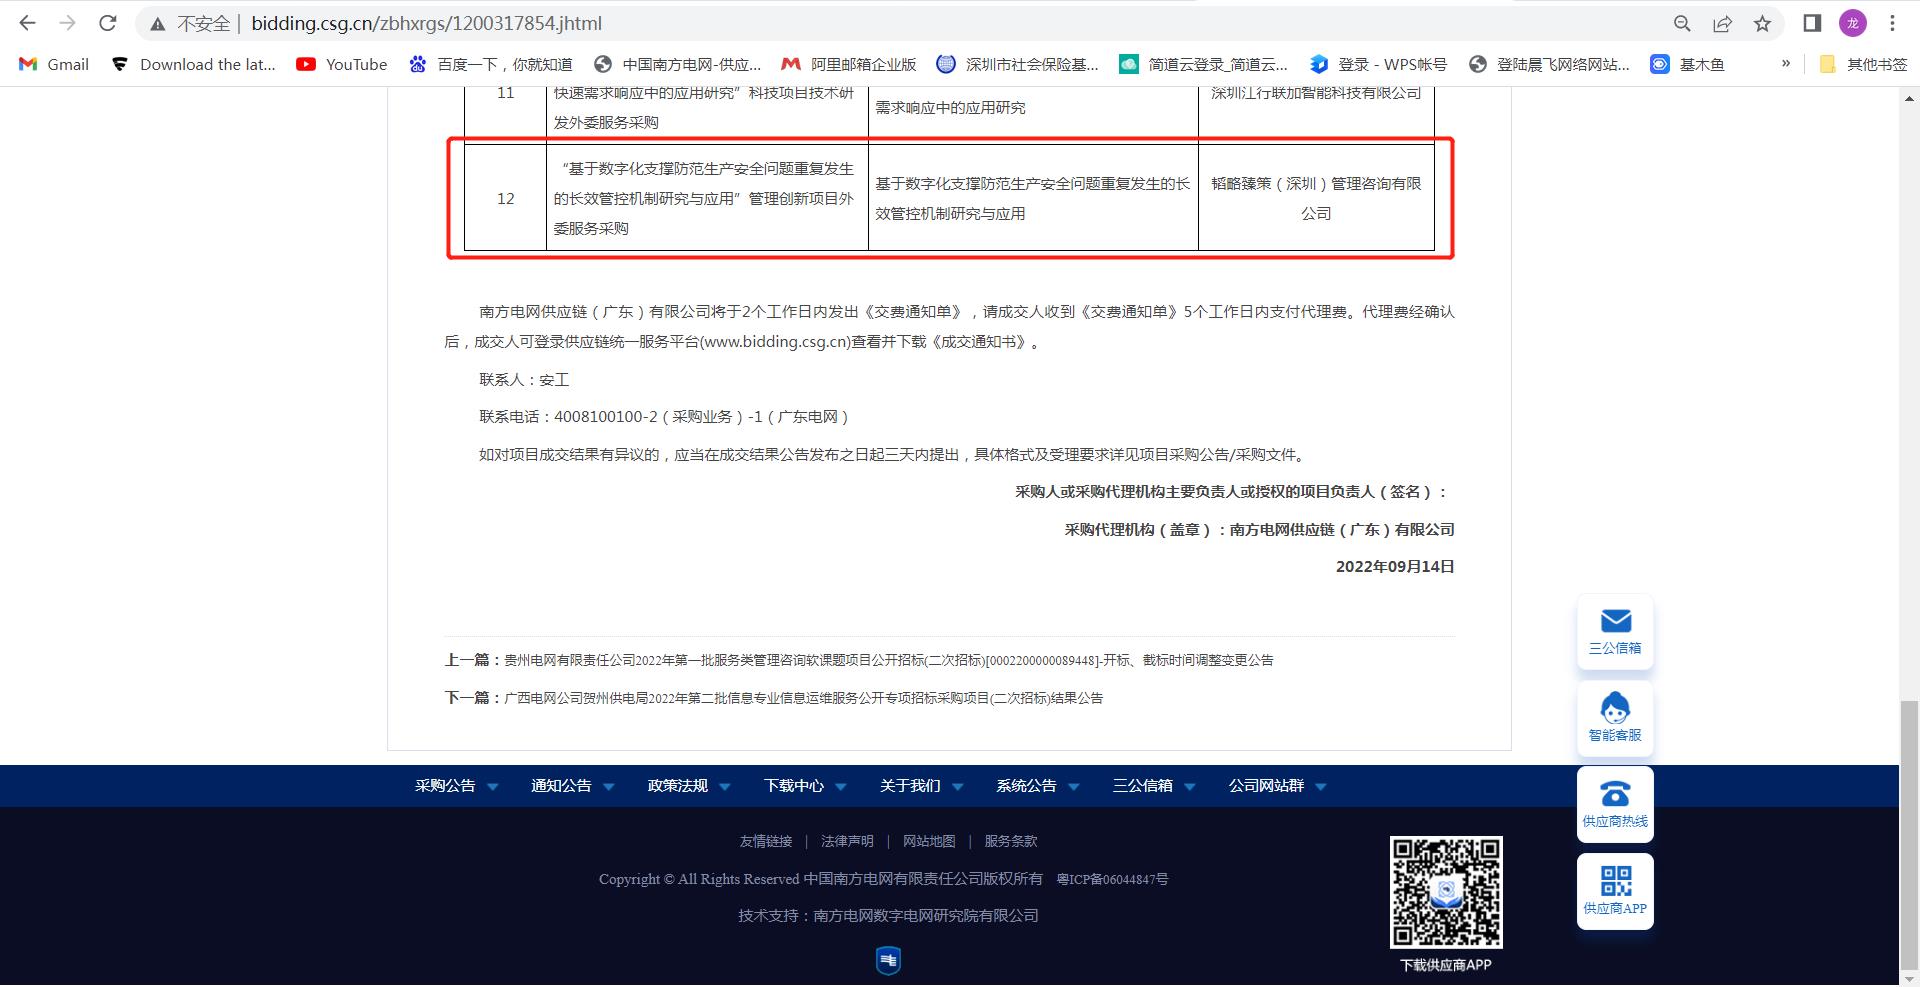The height and width of the screenshot is (987, 1920).
Task: Toggle the browser side panel
Action: [1812, 23]
